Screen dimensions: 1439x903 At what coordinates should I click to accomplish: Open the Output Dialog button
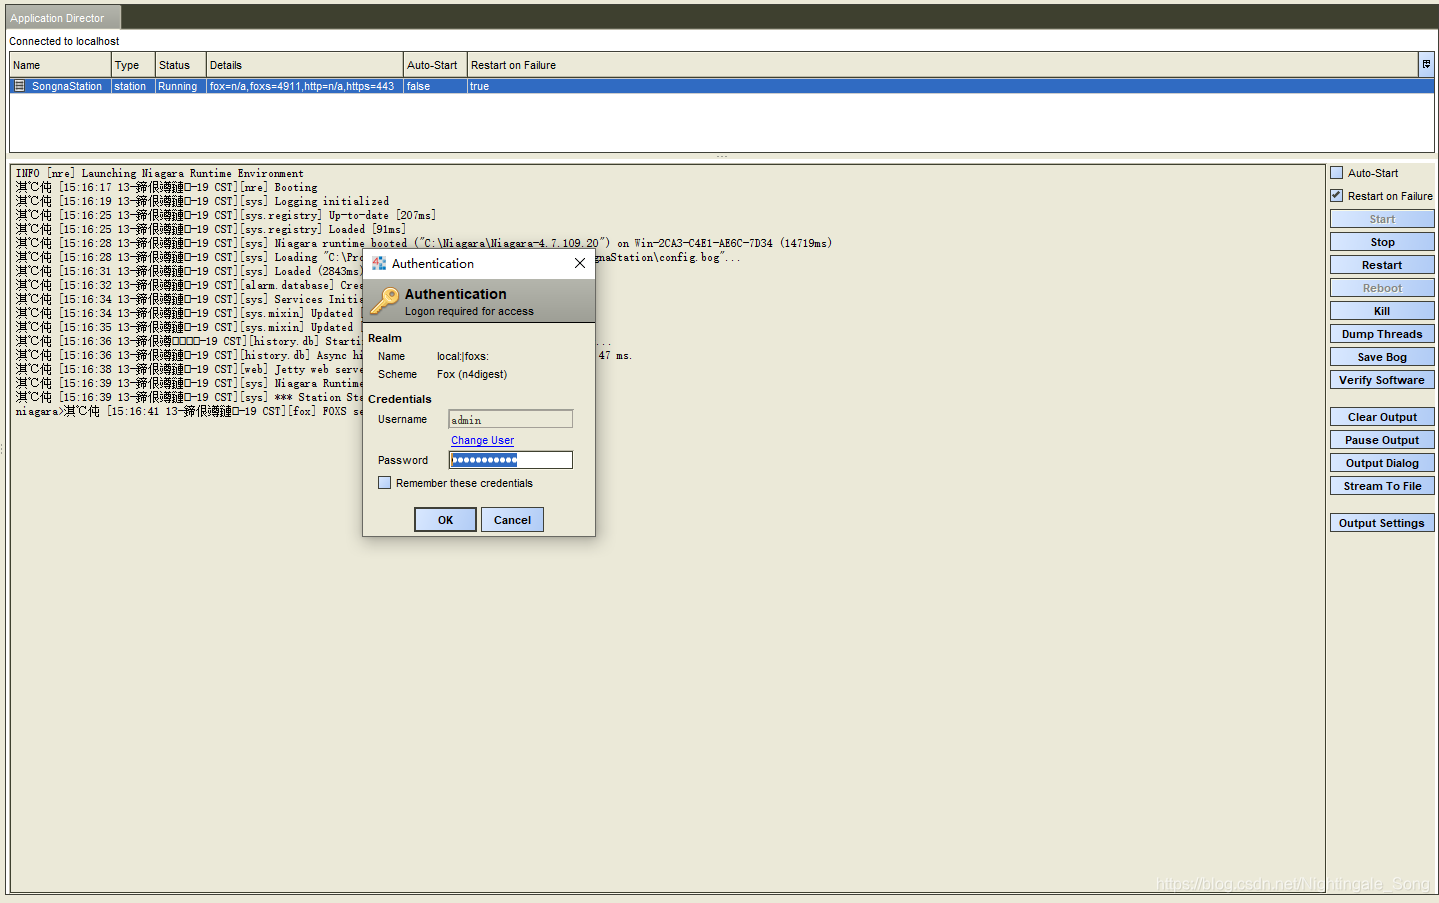[x=1382, y=463]
